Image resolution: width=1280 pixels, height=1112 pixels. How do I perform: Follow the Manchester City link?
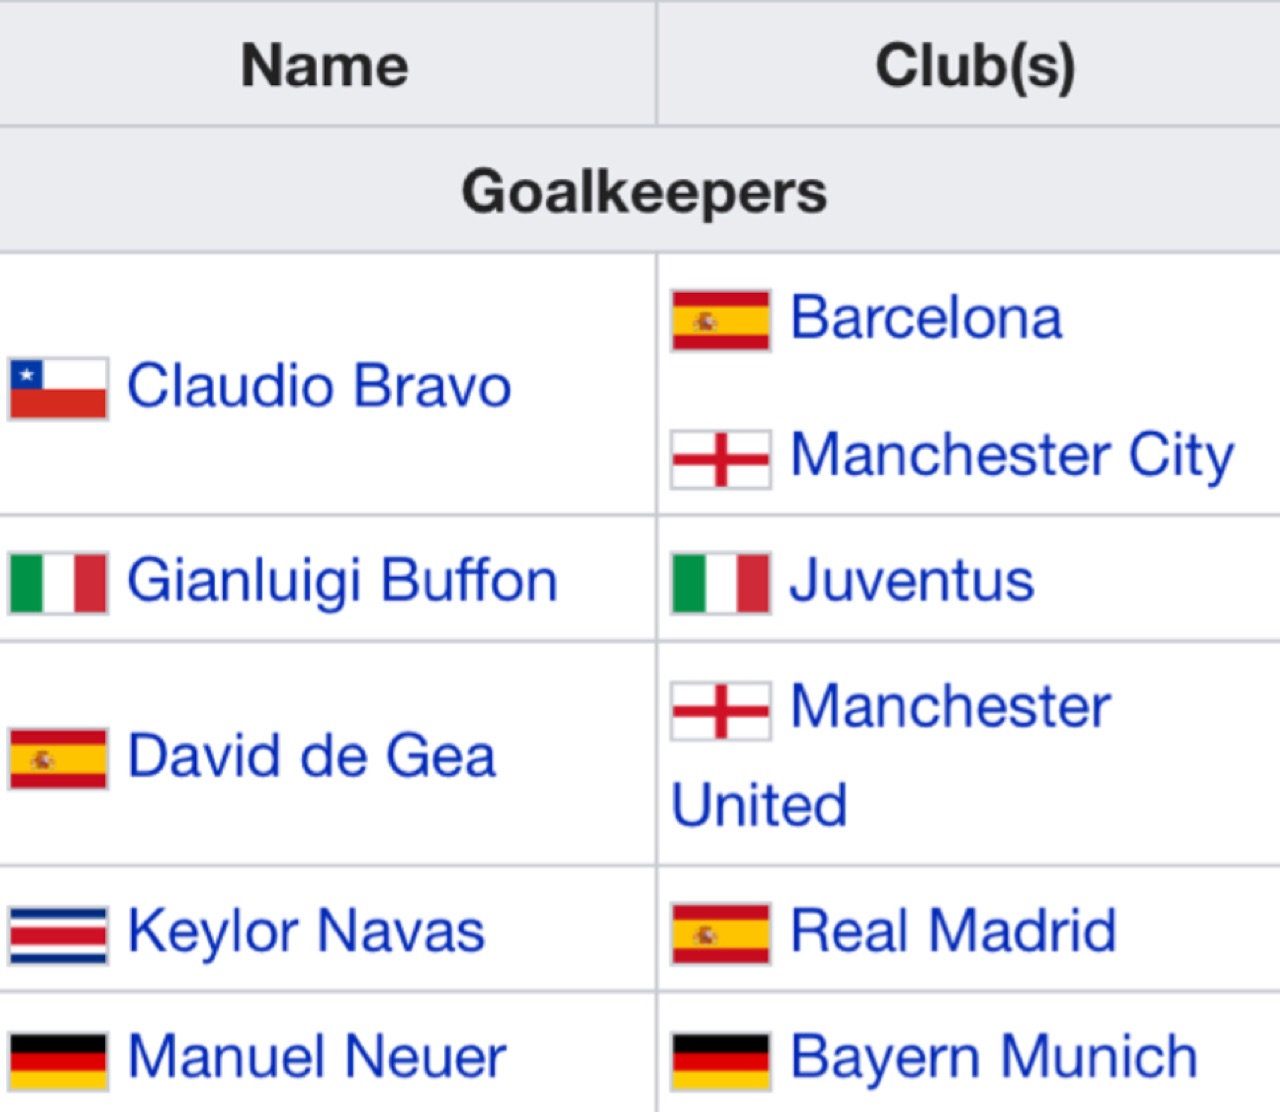pos(1012,457)
